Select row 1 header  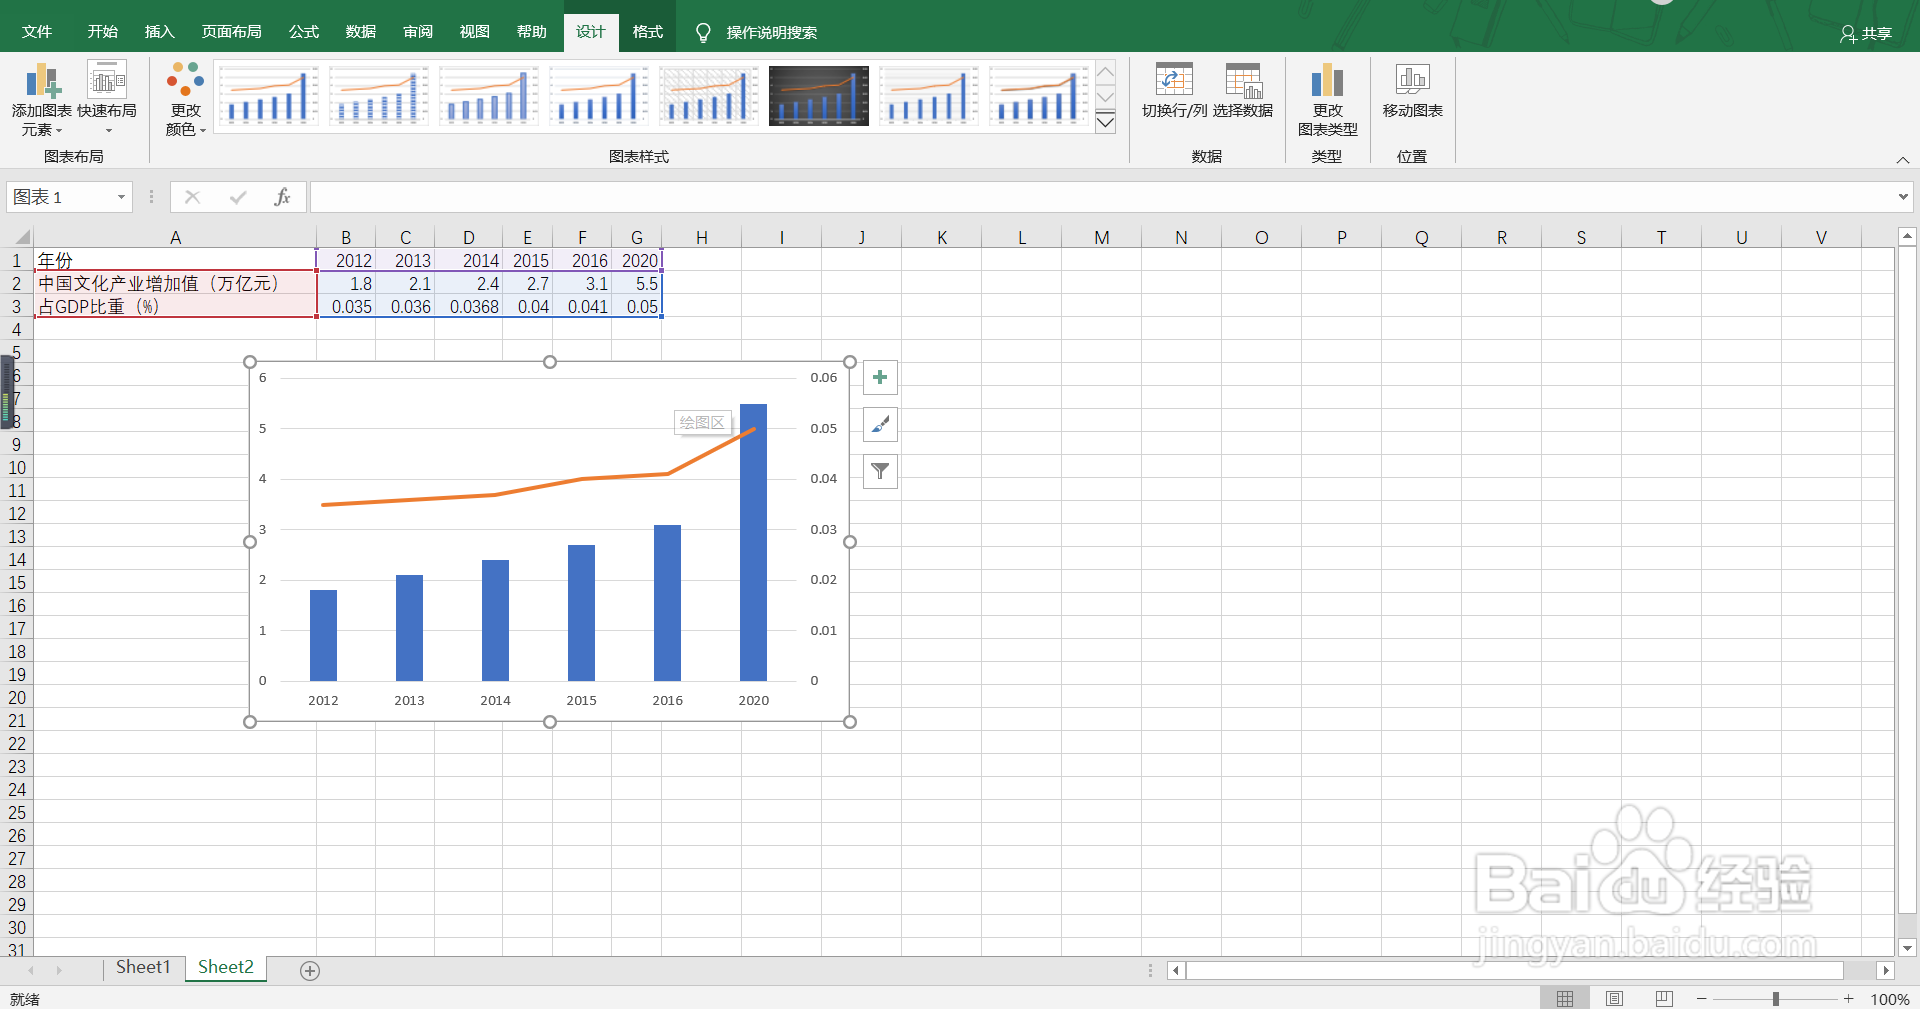[x=16, y=261]
